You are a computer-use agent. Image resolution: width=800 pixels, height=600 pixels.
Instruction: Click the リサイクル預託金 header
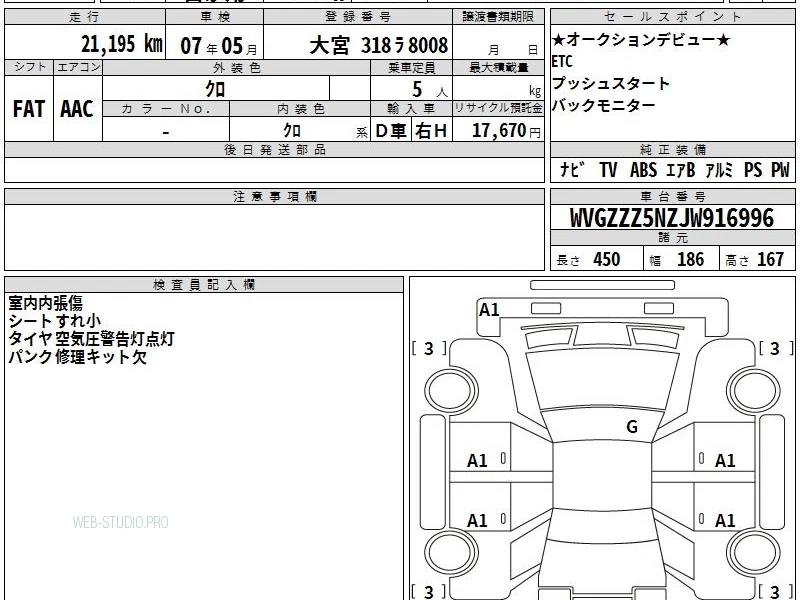498,108
